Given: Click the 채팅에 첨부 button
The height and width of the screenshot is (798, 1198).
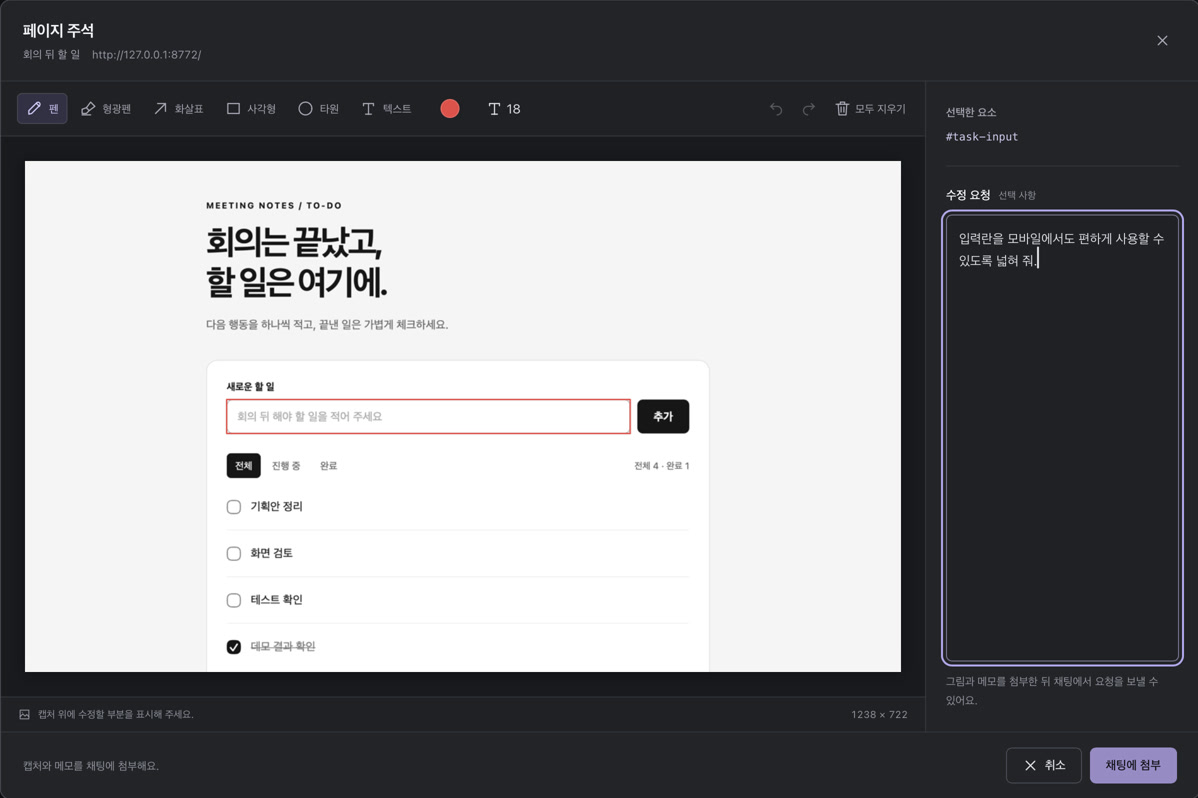Looking at the screenshot, I should [1133, 765].
